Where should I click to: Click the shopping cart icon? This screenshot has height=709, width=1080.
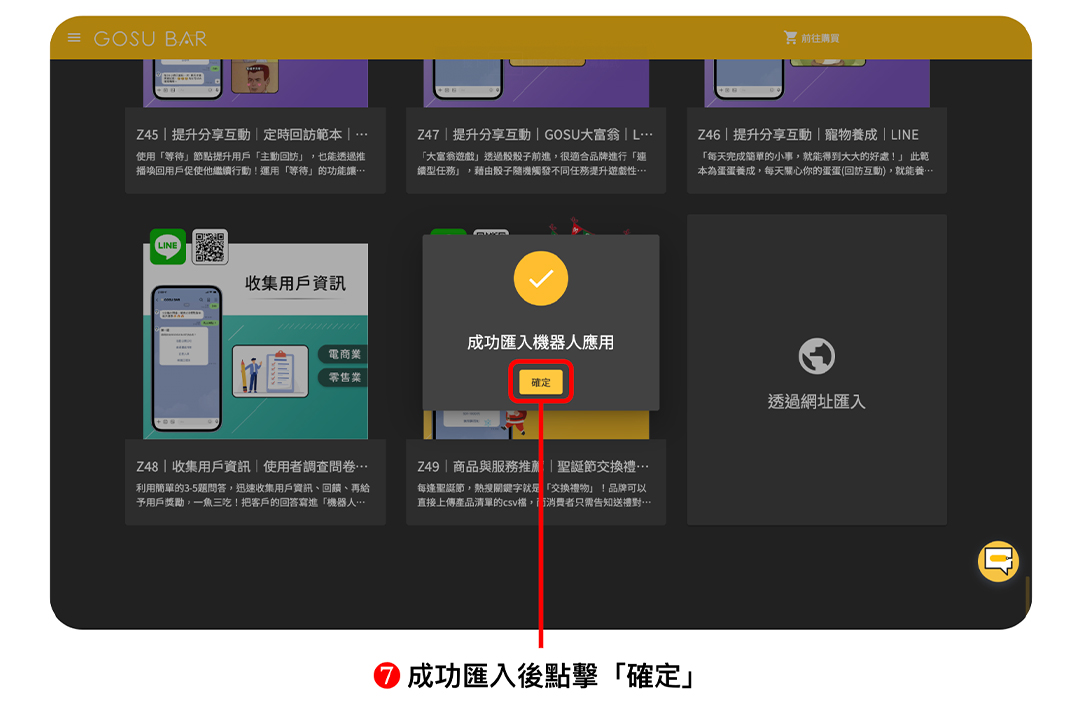tap(790, 37)
